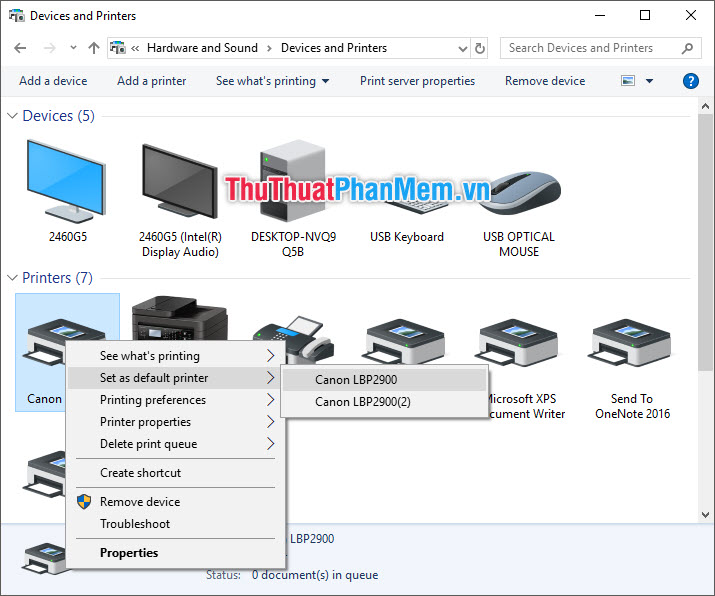Select the Microsoft XPS Document Writer printer icon

[x=518, y=342]
